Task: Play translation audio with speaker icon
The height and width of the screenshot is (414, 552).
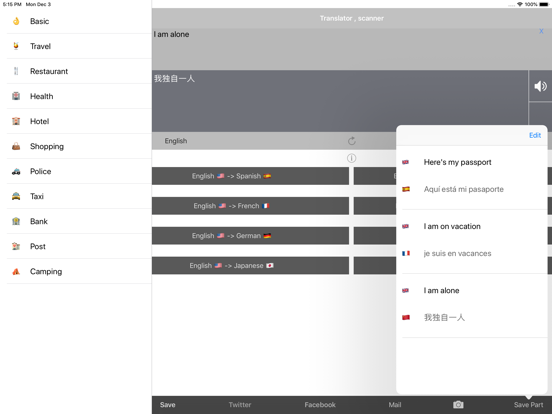Action: click(540, 86)
